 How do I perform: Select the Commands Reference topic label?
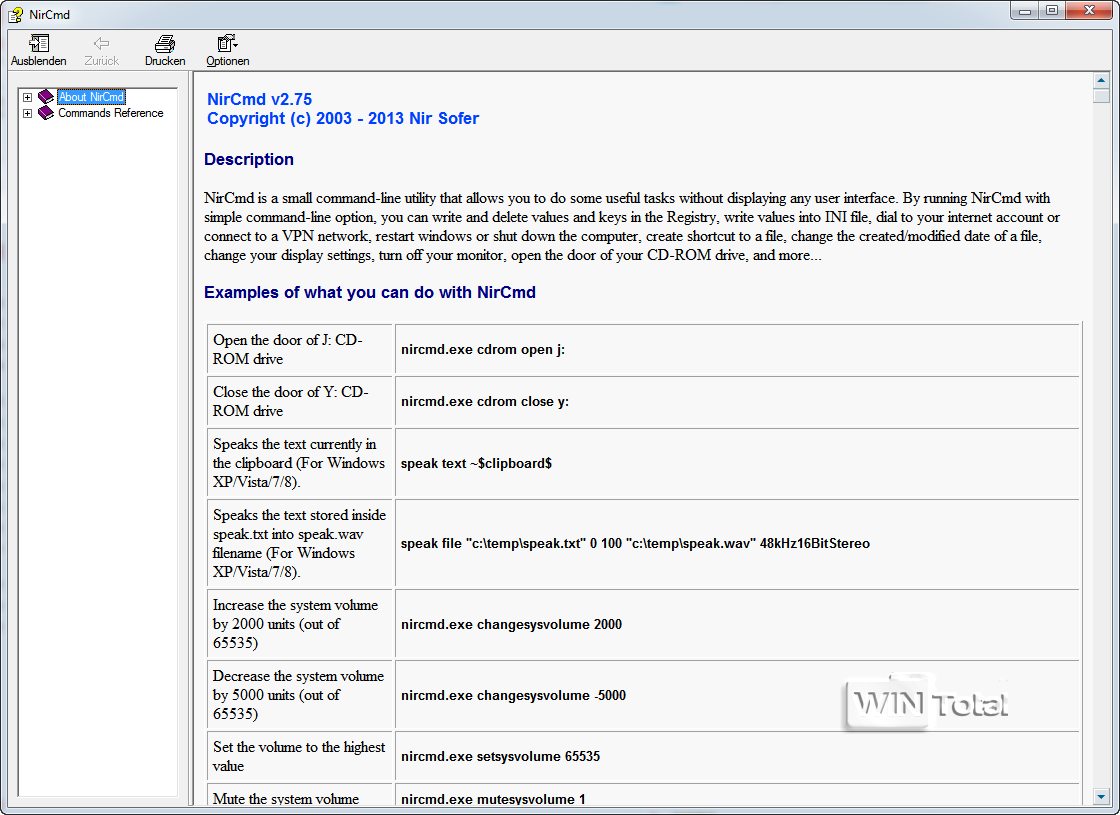click(x=110, y=113)
